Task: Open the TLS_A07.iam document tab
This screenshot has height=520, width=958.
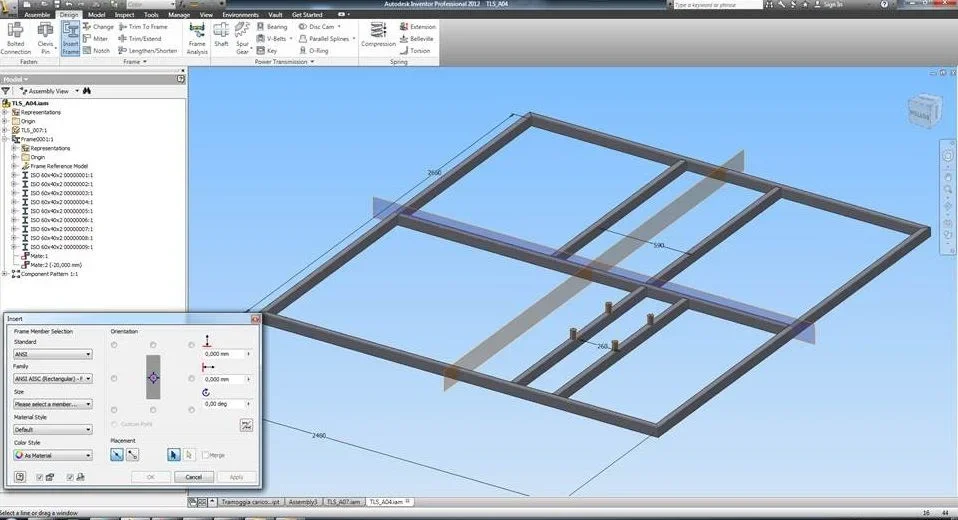Action: [343, 502]
